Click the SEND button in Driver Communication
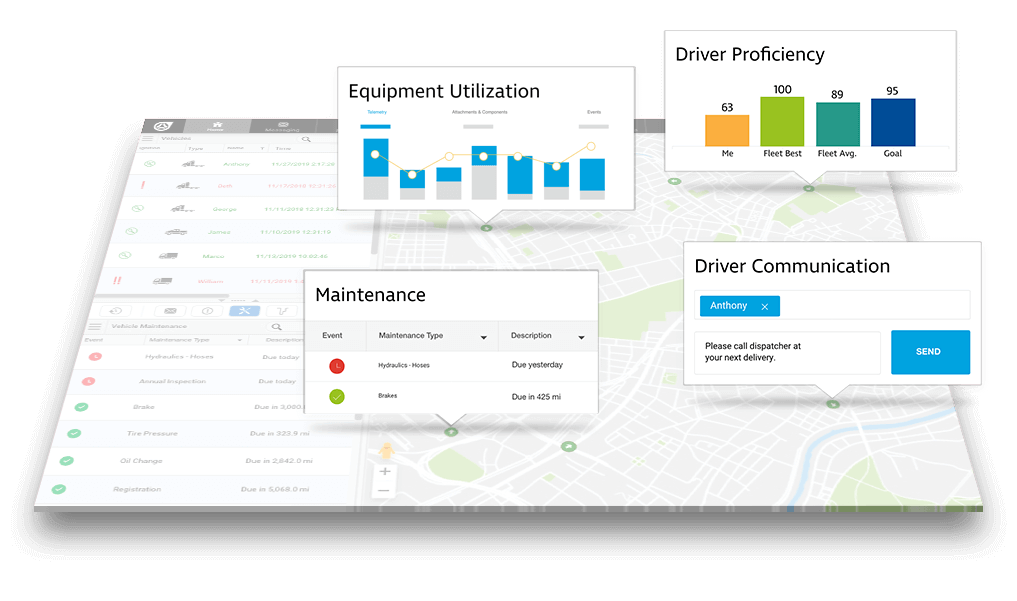Screen dimensions: 1017x601 point(930,352)
